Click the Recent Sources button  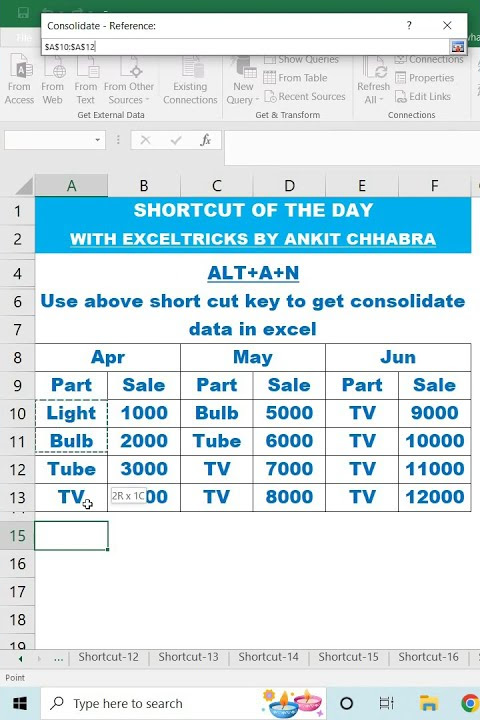pyautogui.click(x=305, y=96)
